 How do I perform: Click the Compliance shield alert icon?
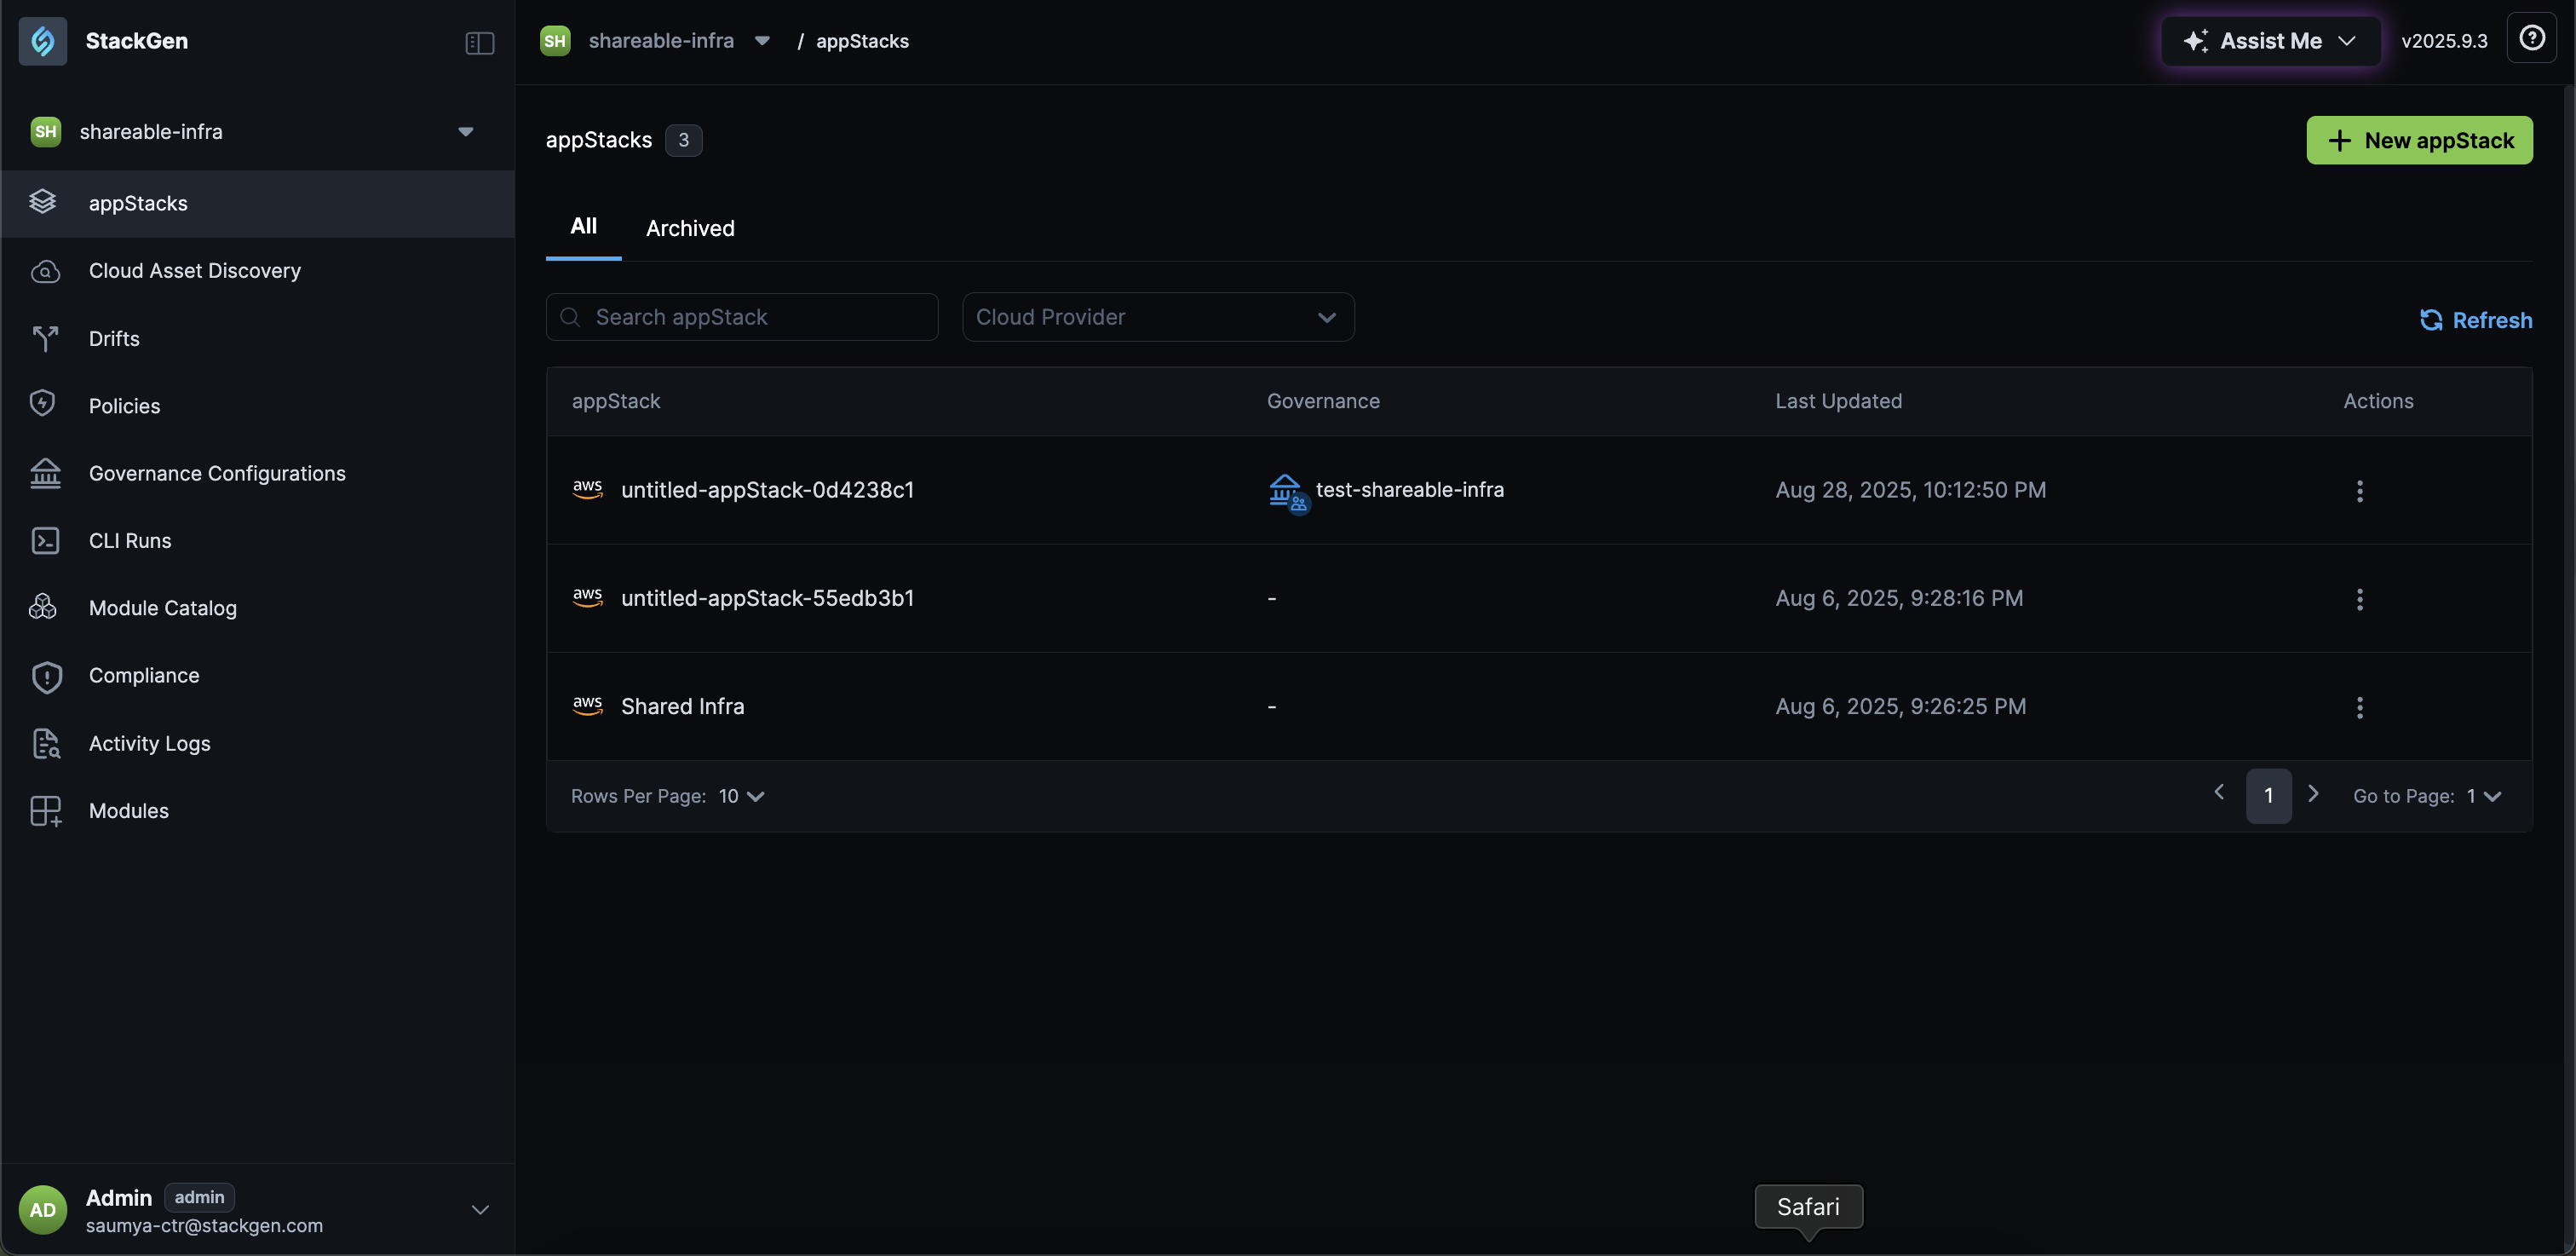(x=46, y=677)
